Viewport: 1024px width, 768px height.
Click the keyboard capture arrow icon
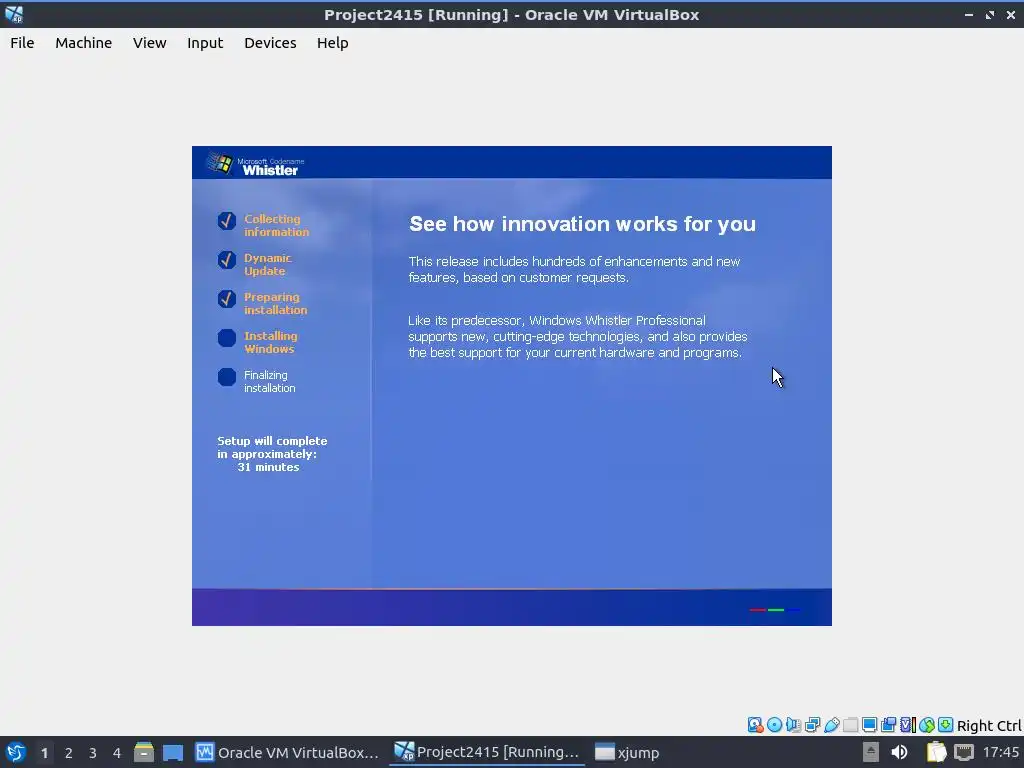click(946, 725)
